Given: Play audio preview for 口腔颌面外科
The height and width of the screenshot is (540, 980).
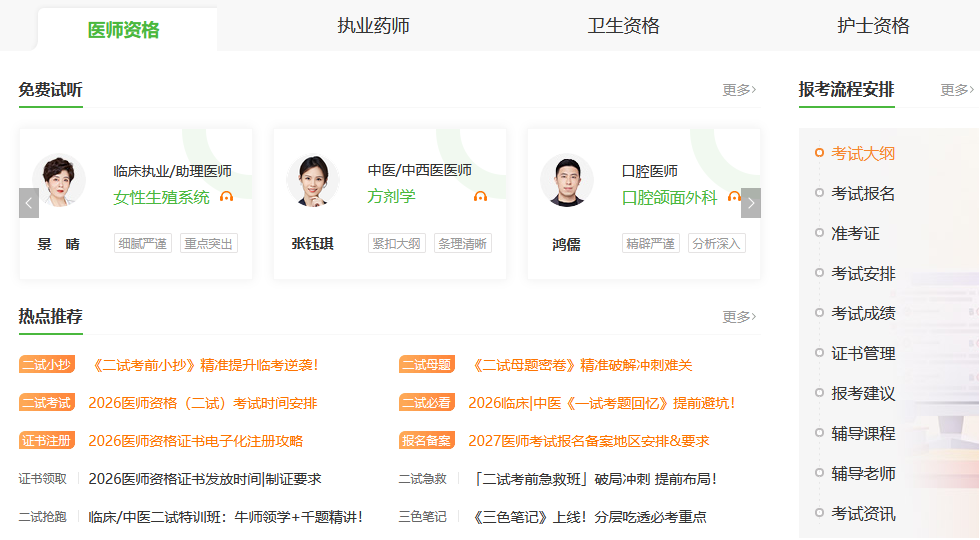Looking at the screenshot, I should click(734, 197).
